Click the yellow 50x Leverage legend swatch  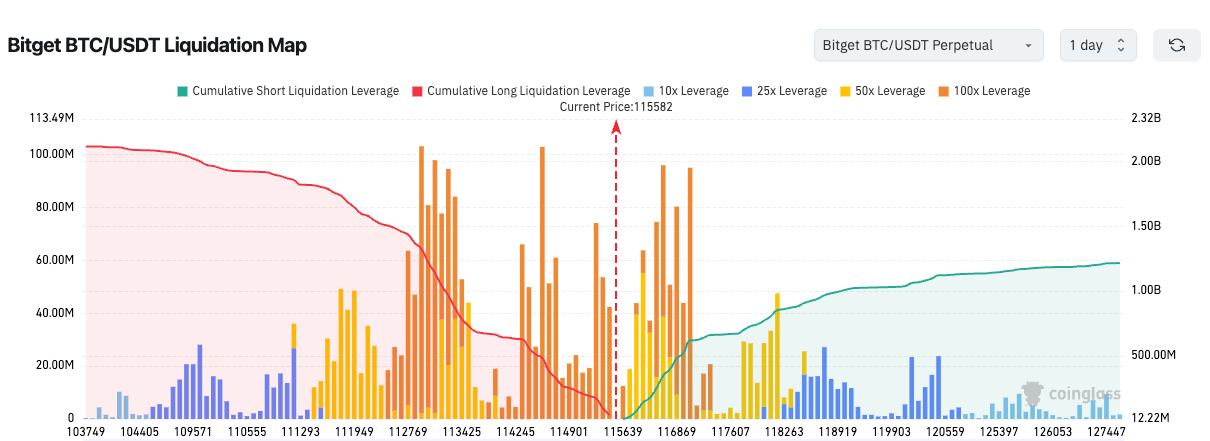844,91
